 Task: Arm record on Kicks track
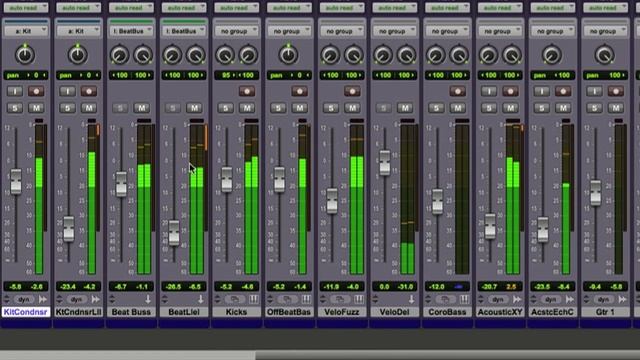pyautogui.click(x=247, y=91)
